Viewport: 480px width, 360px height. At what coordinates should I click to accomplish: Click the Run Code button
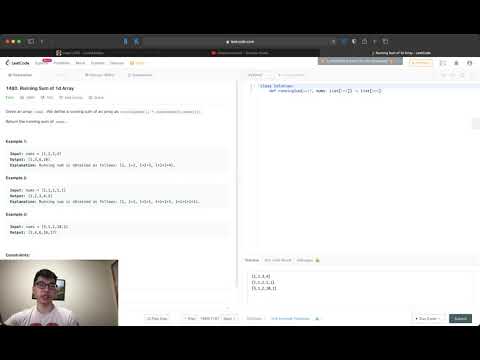(428, 318)
